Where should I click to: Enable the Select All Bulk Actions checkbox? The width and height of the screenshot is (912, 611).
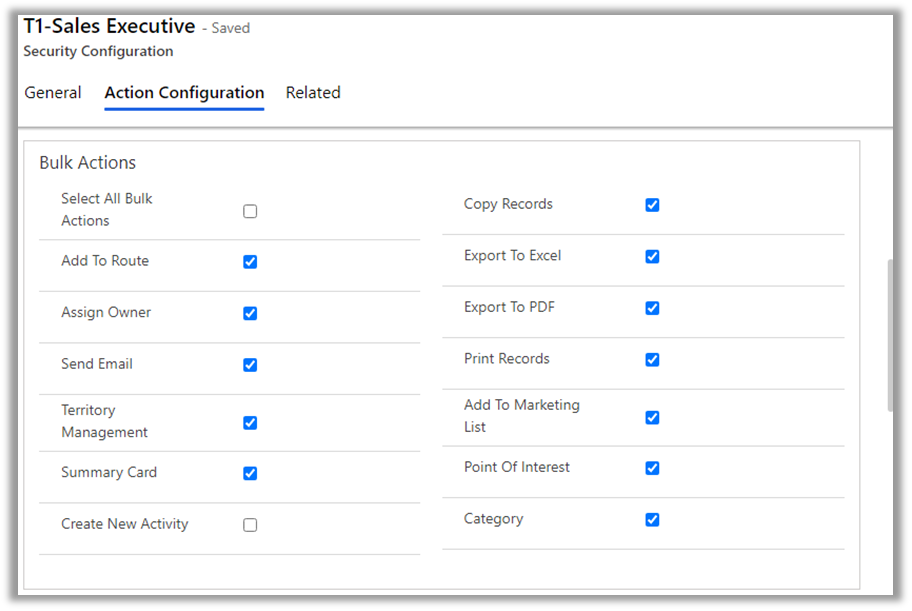(250, 211)
